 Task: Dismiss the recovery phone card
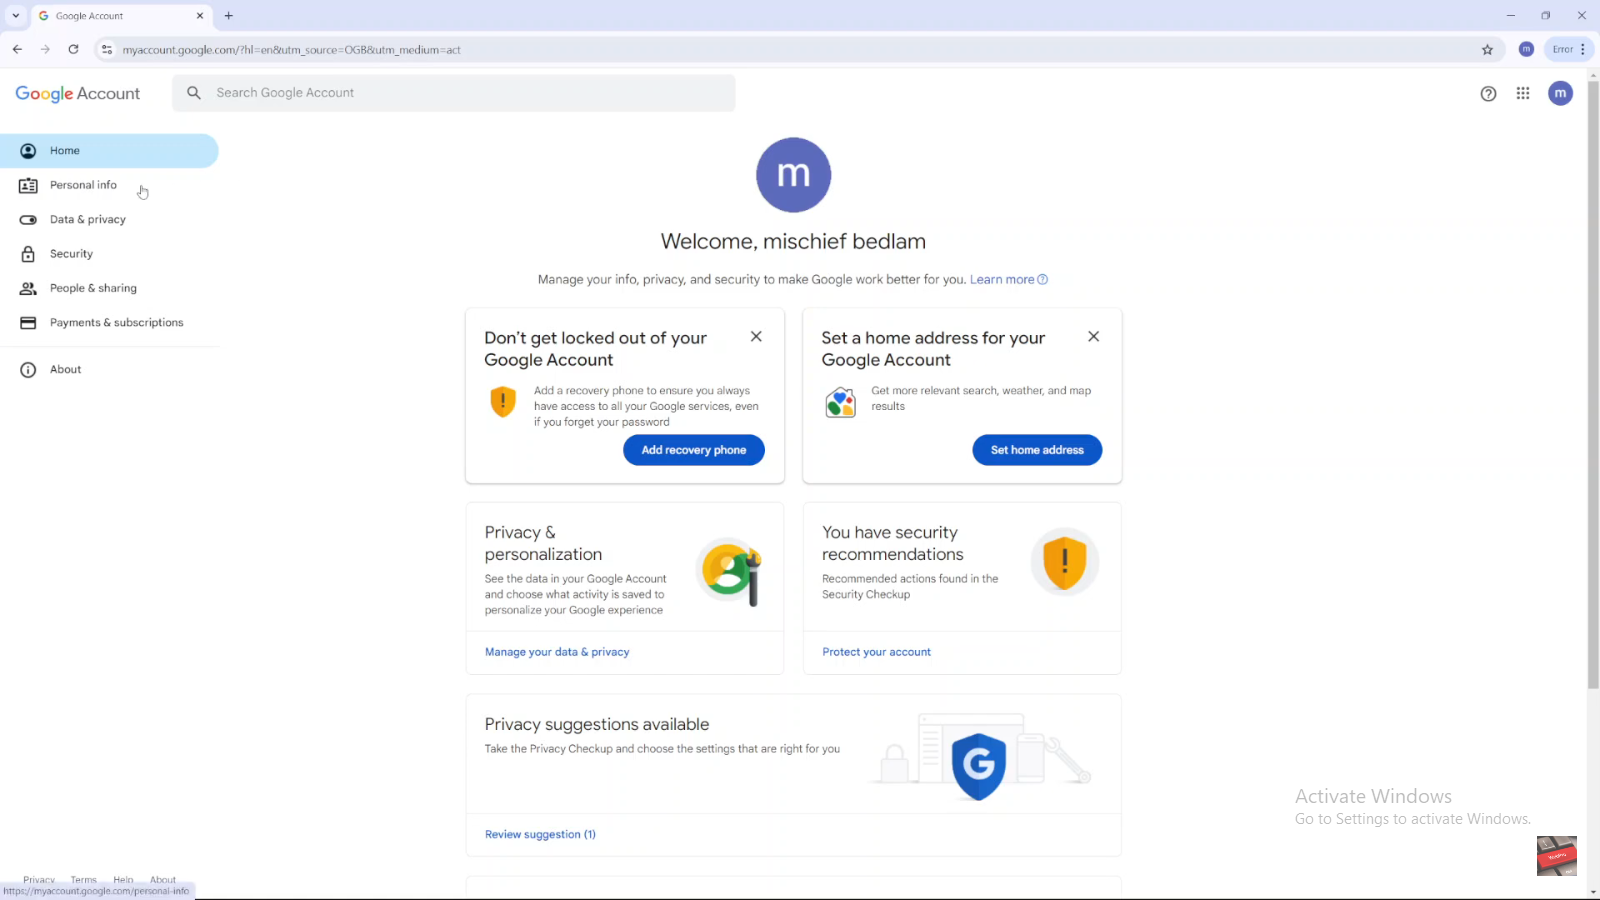point(756,337)
